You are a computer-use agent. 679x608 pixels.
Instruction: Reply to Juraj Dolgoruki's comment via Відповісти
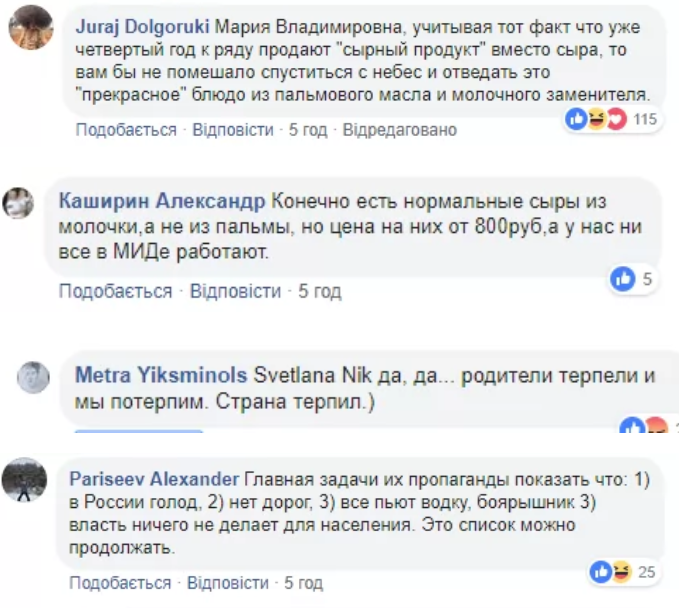point(232,130)
